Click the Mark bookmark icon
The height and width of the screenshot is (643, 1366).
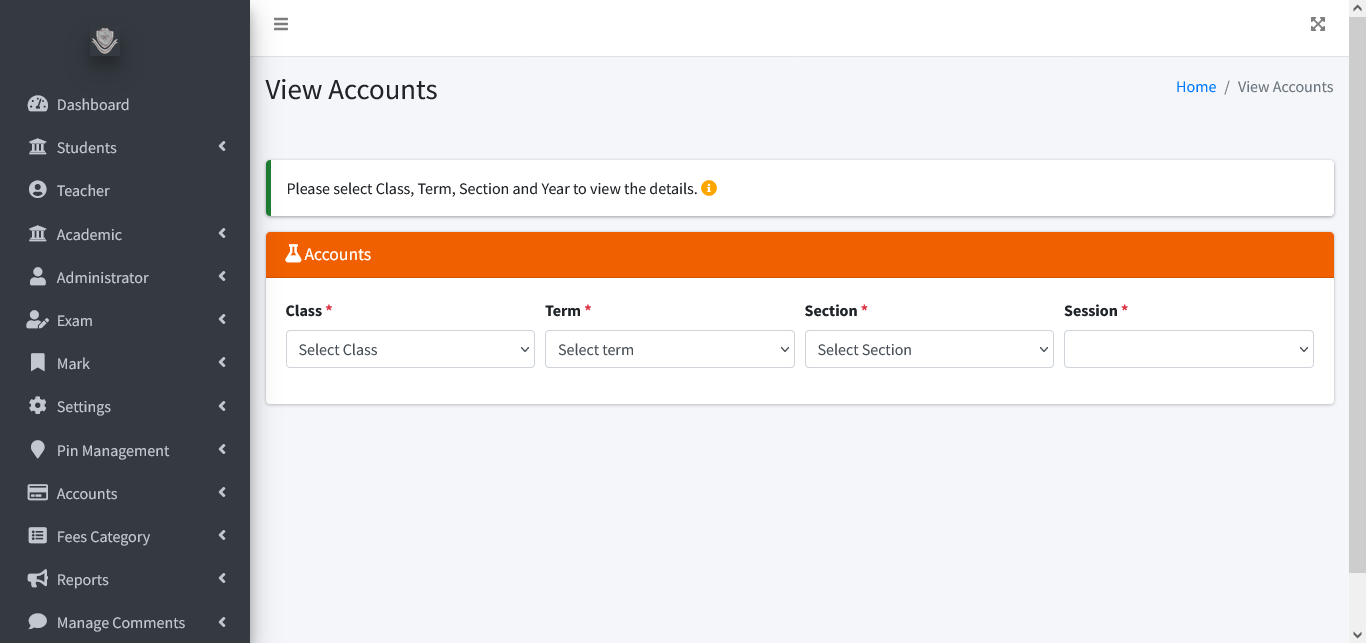coord(38,363)
